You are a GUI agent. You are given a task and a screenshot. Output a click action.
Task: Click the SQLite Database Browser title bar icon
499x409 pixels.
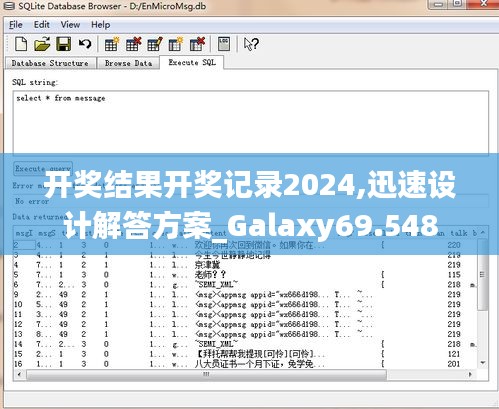10,6
